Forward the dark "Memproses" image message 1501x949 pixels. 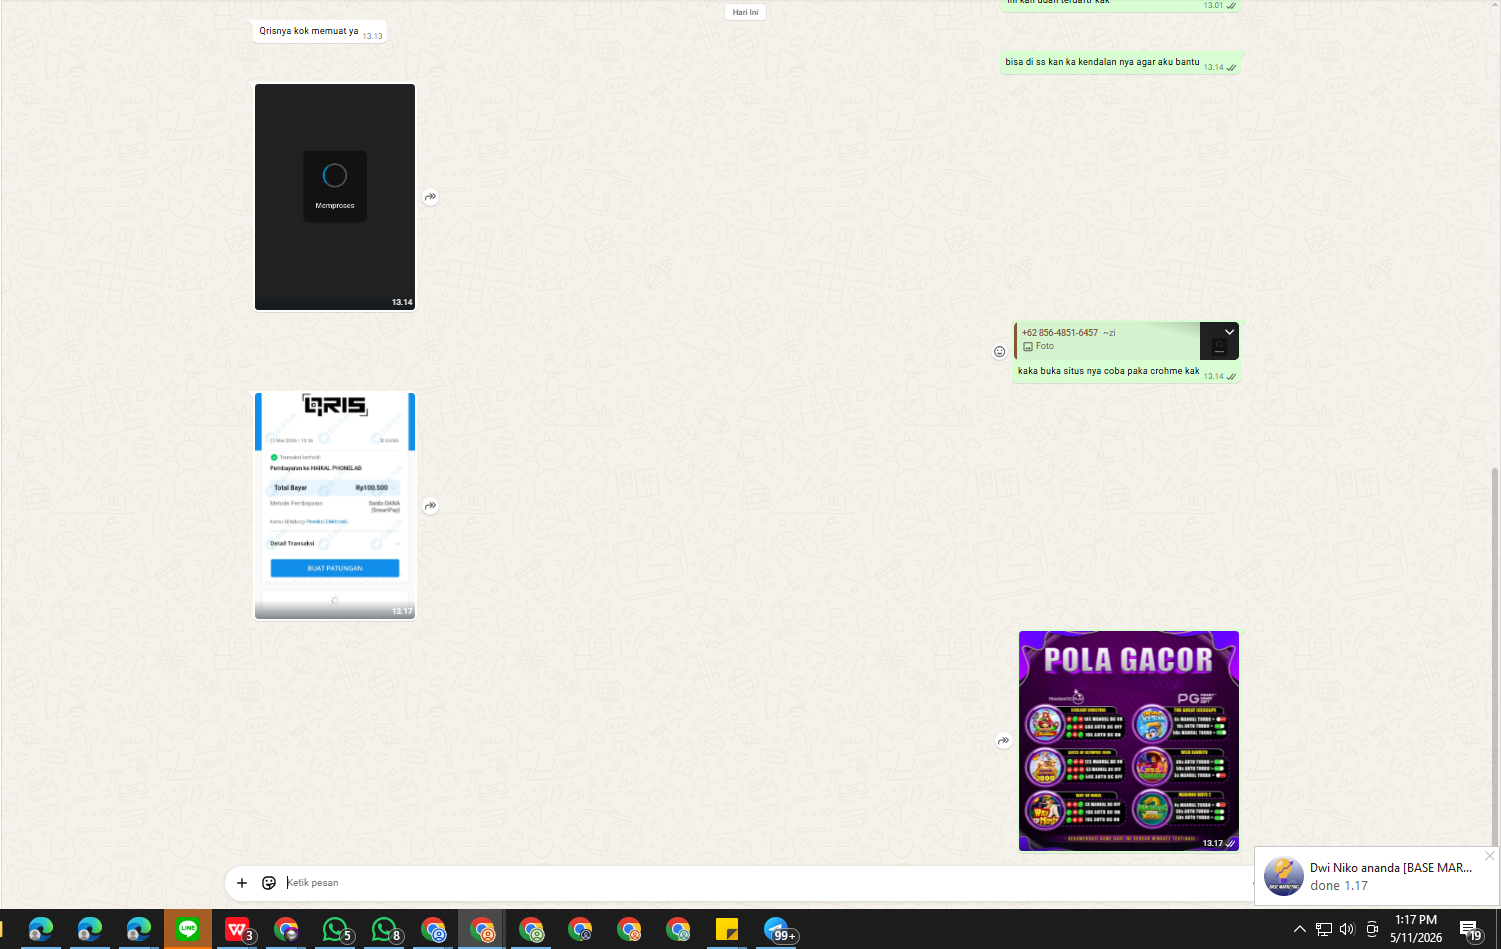(430, 197)
